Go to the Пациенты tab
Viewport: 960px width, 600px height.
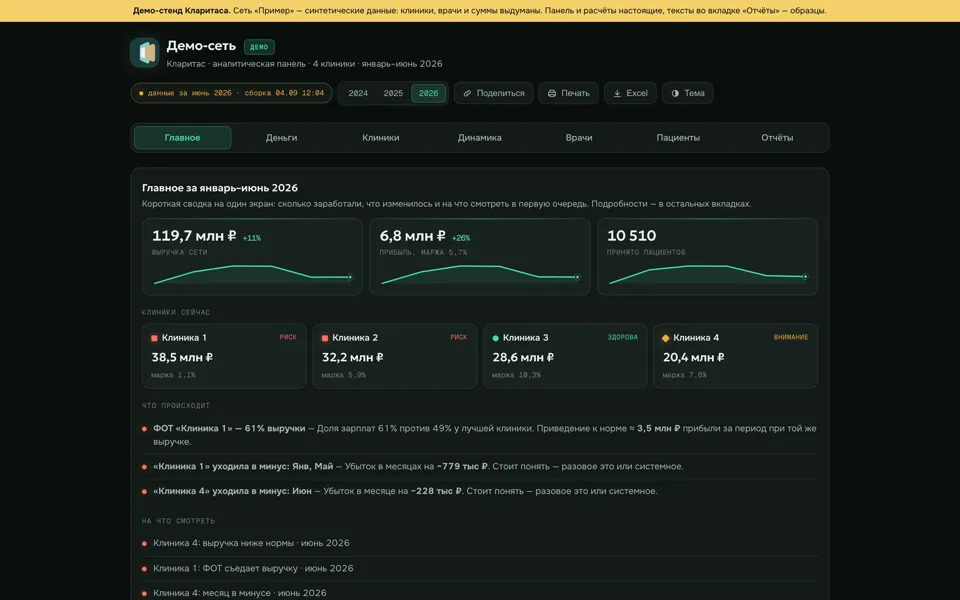678,138
